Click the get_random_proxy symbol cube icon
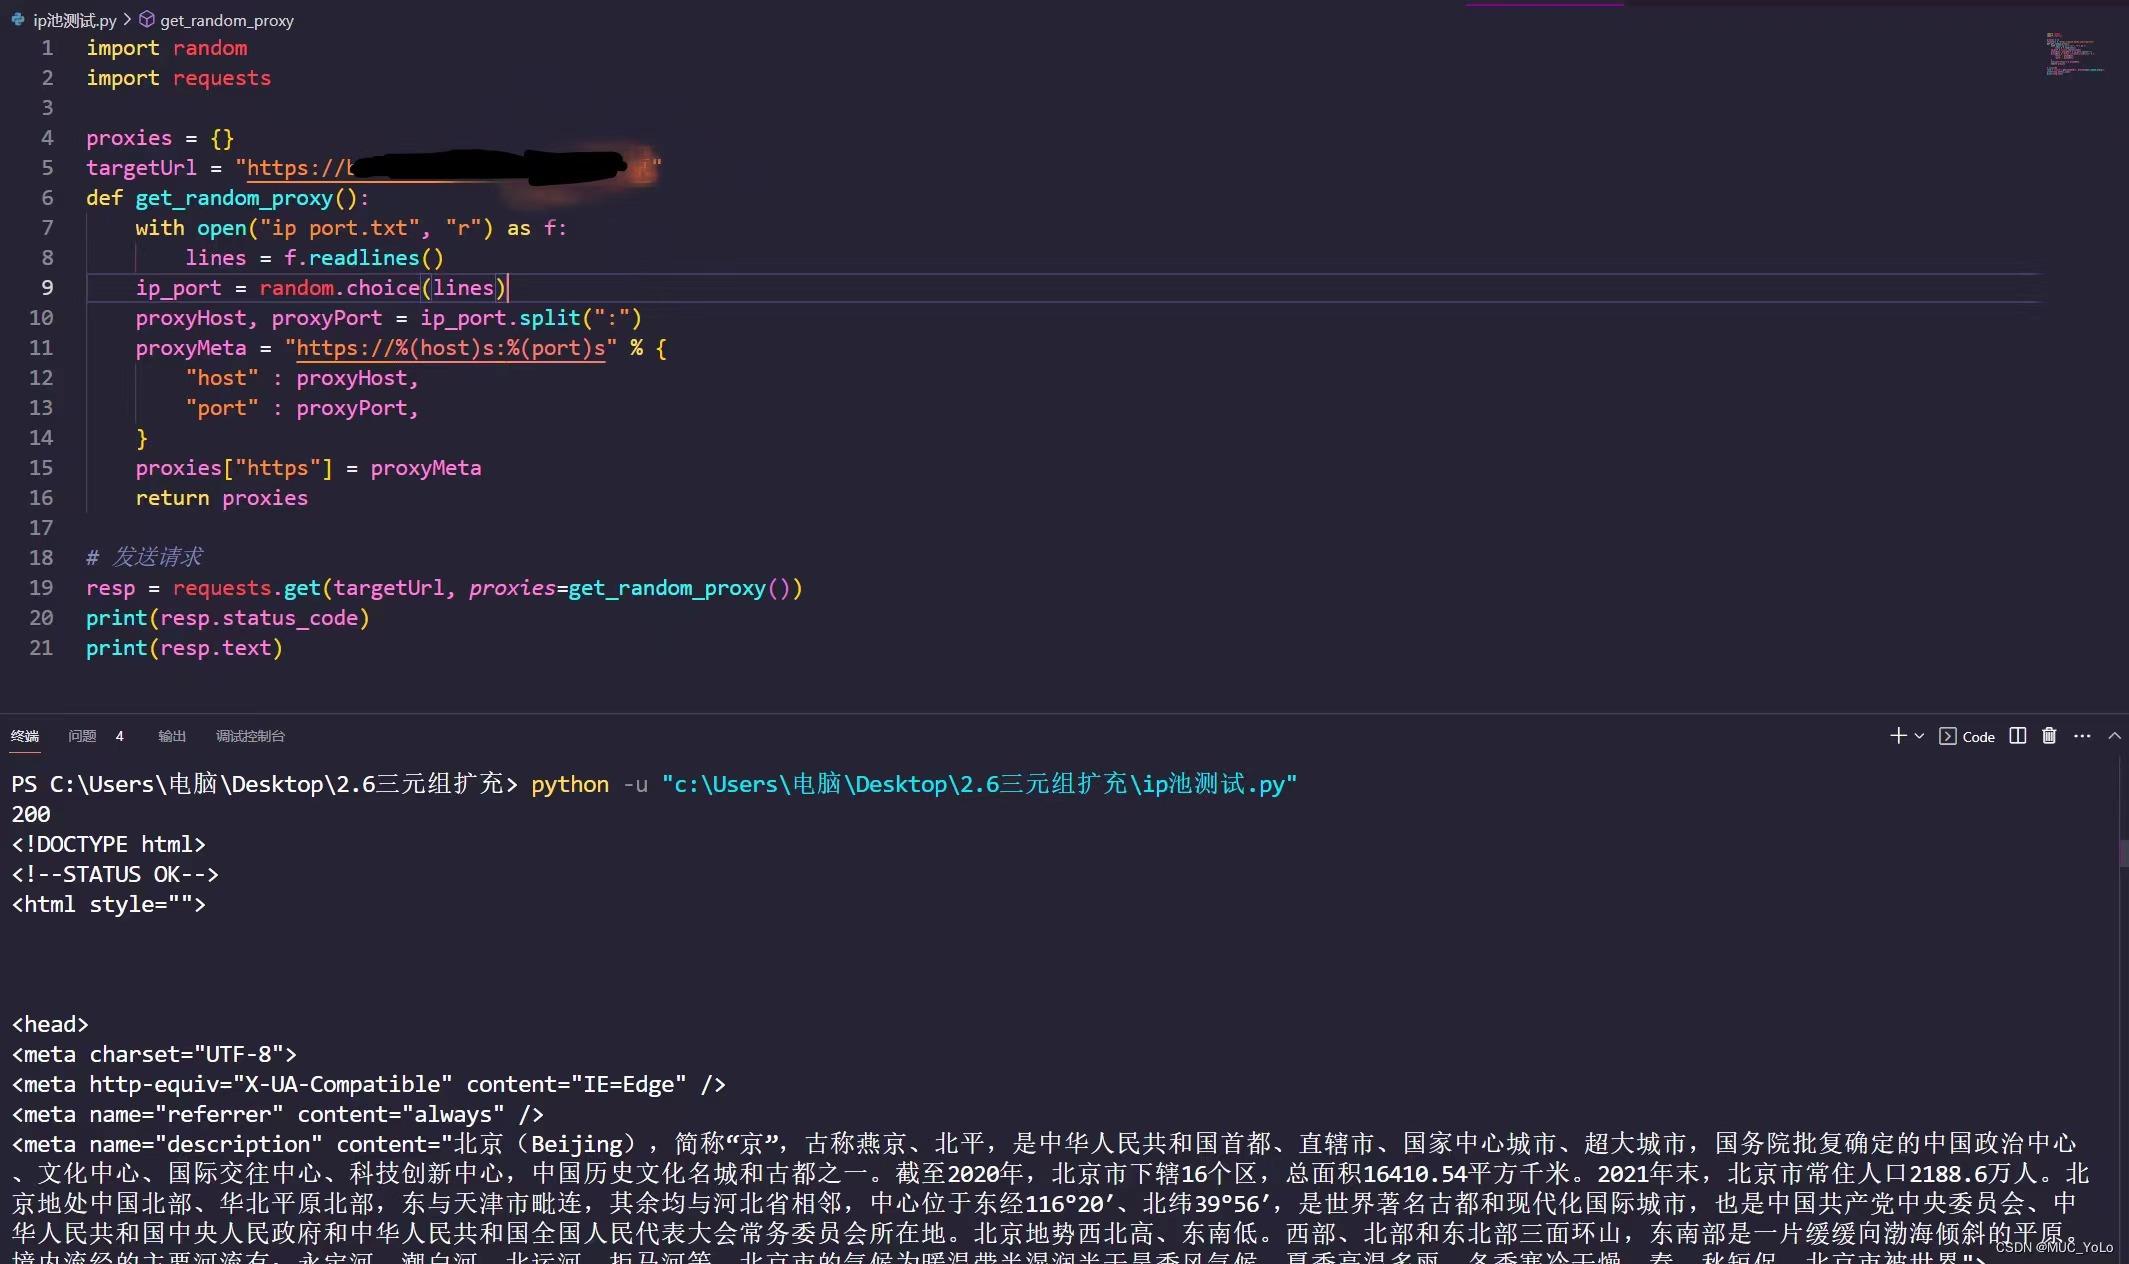 [147, 19]
